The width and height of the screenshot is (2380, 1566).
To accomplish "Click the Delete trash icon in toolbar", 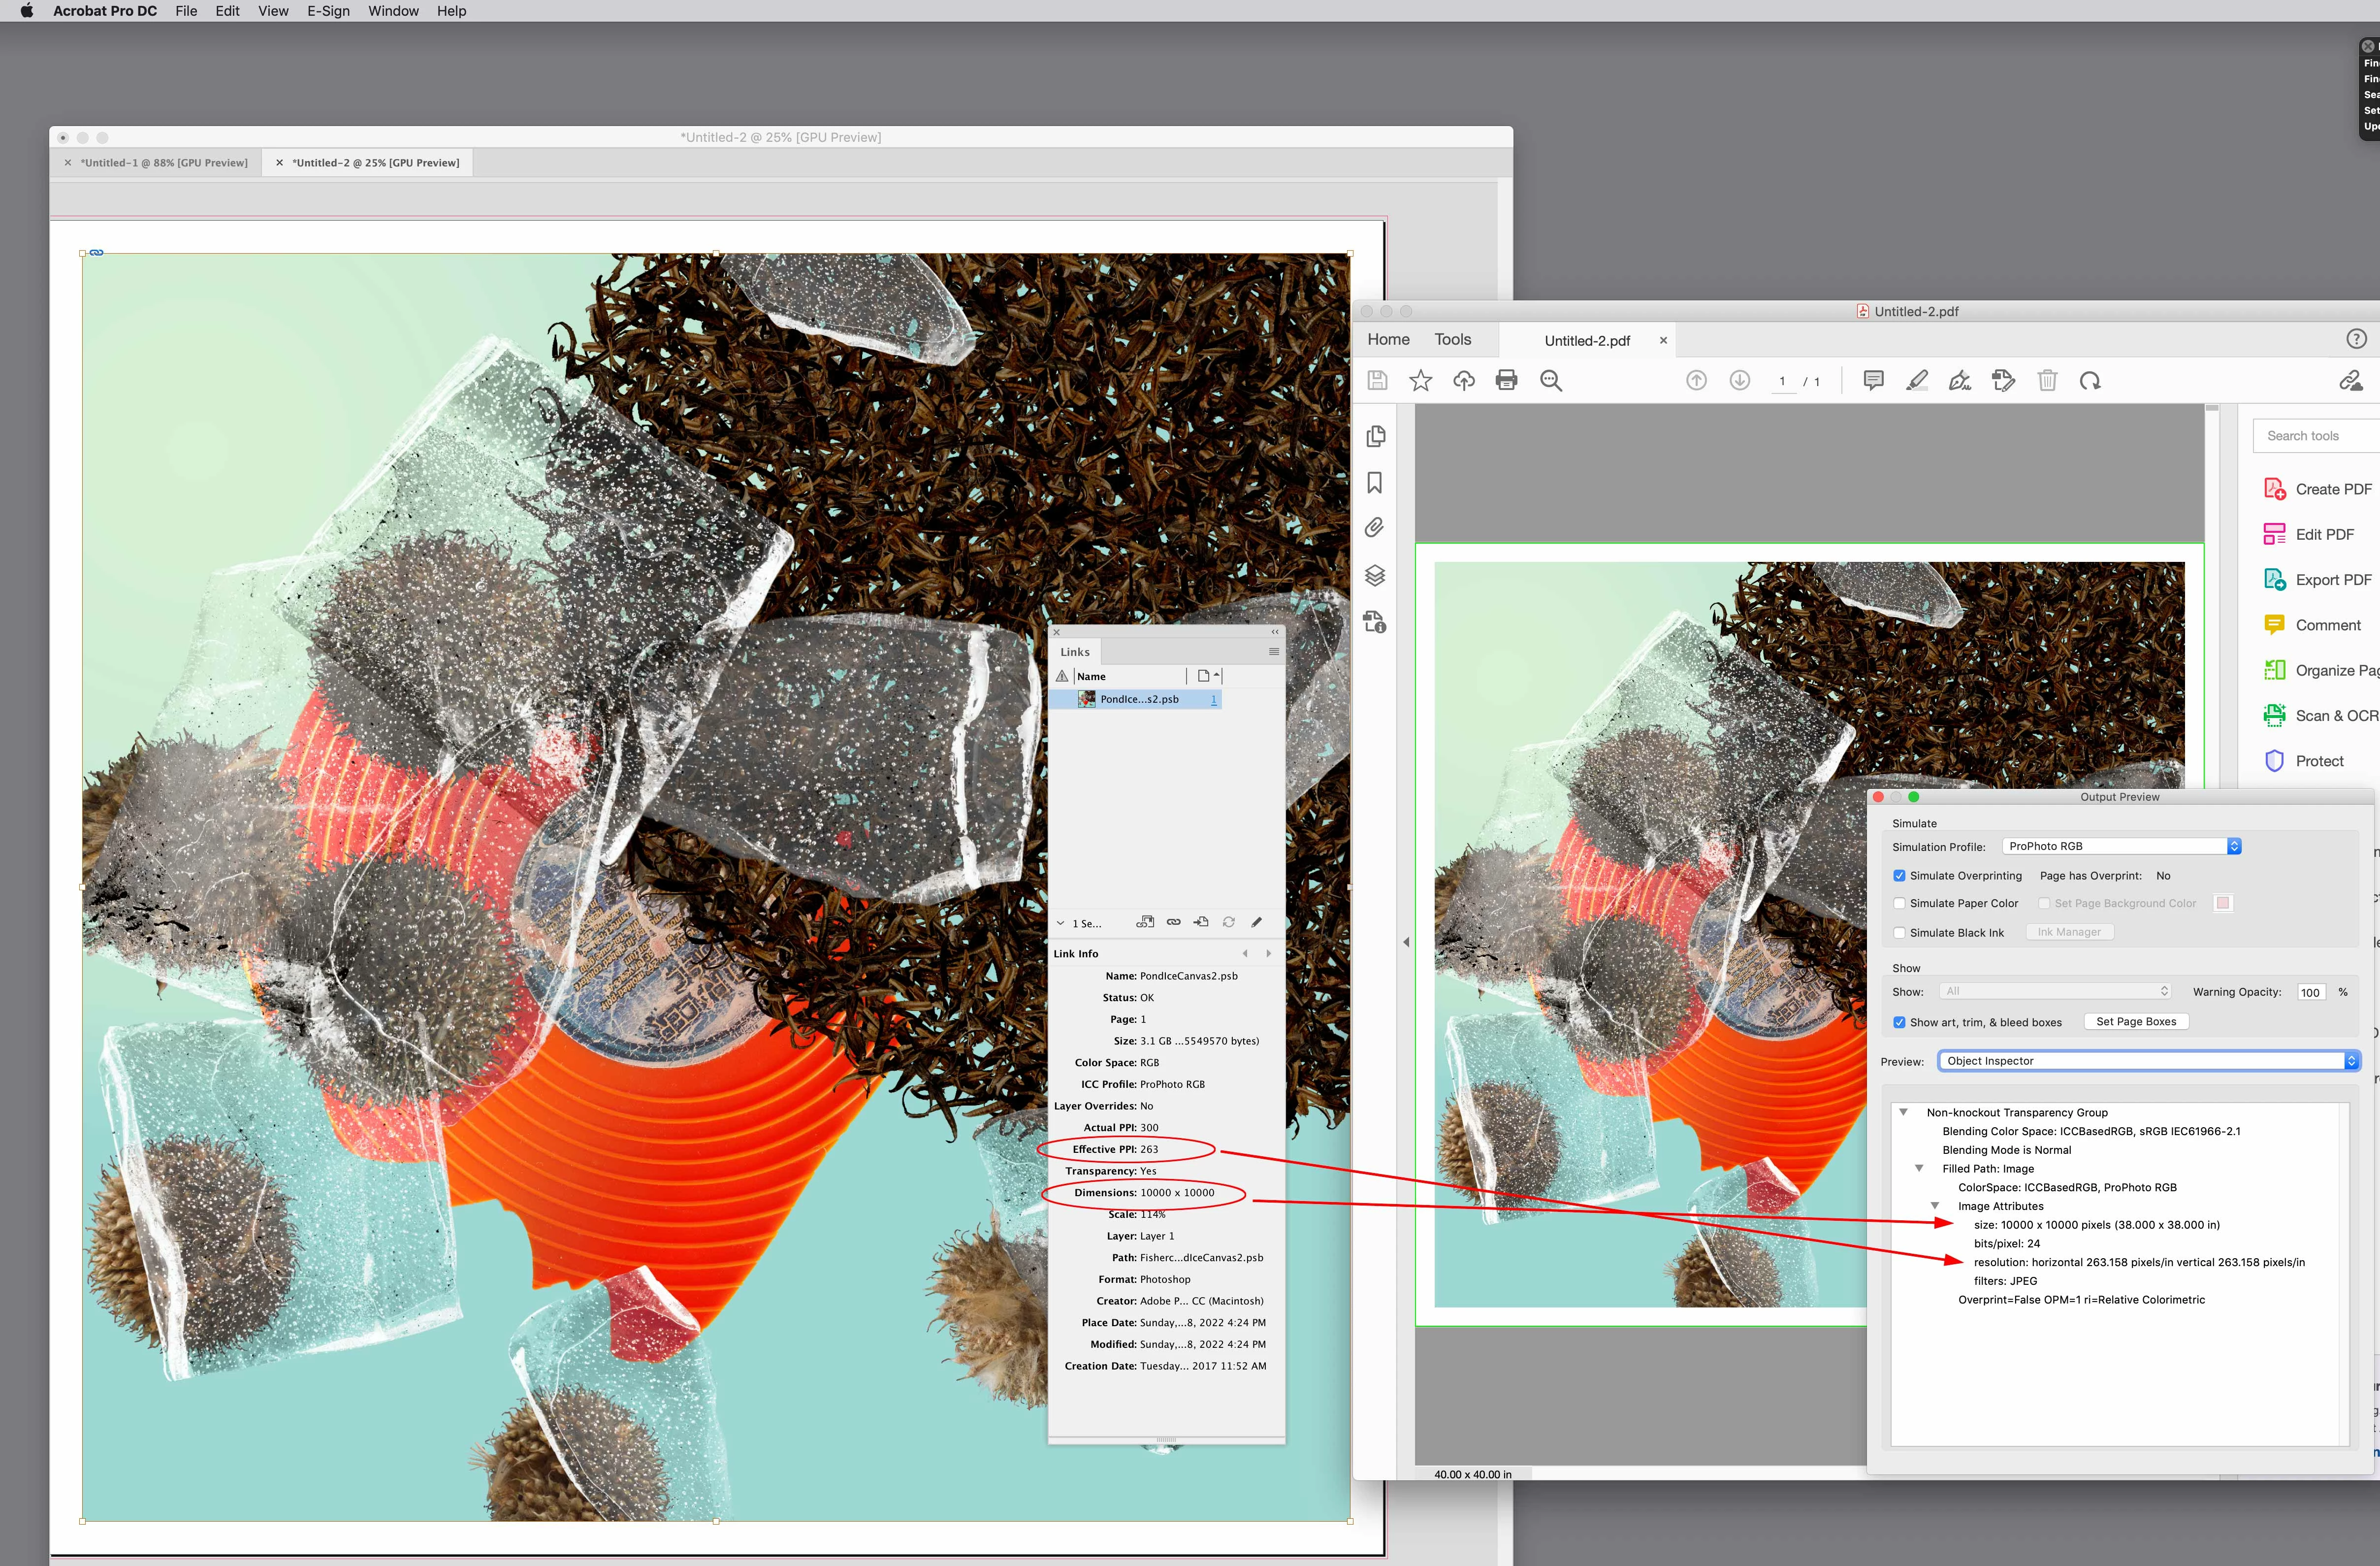I will click(x=2047, y=380).
